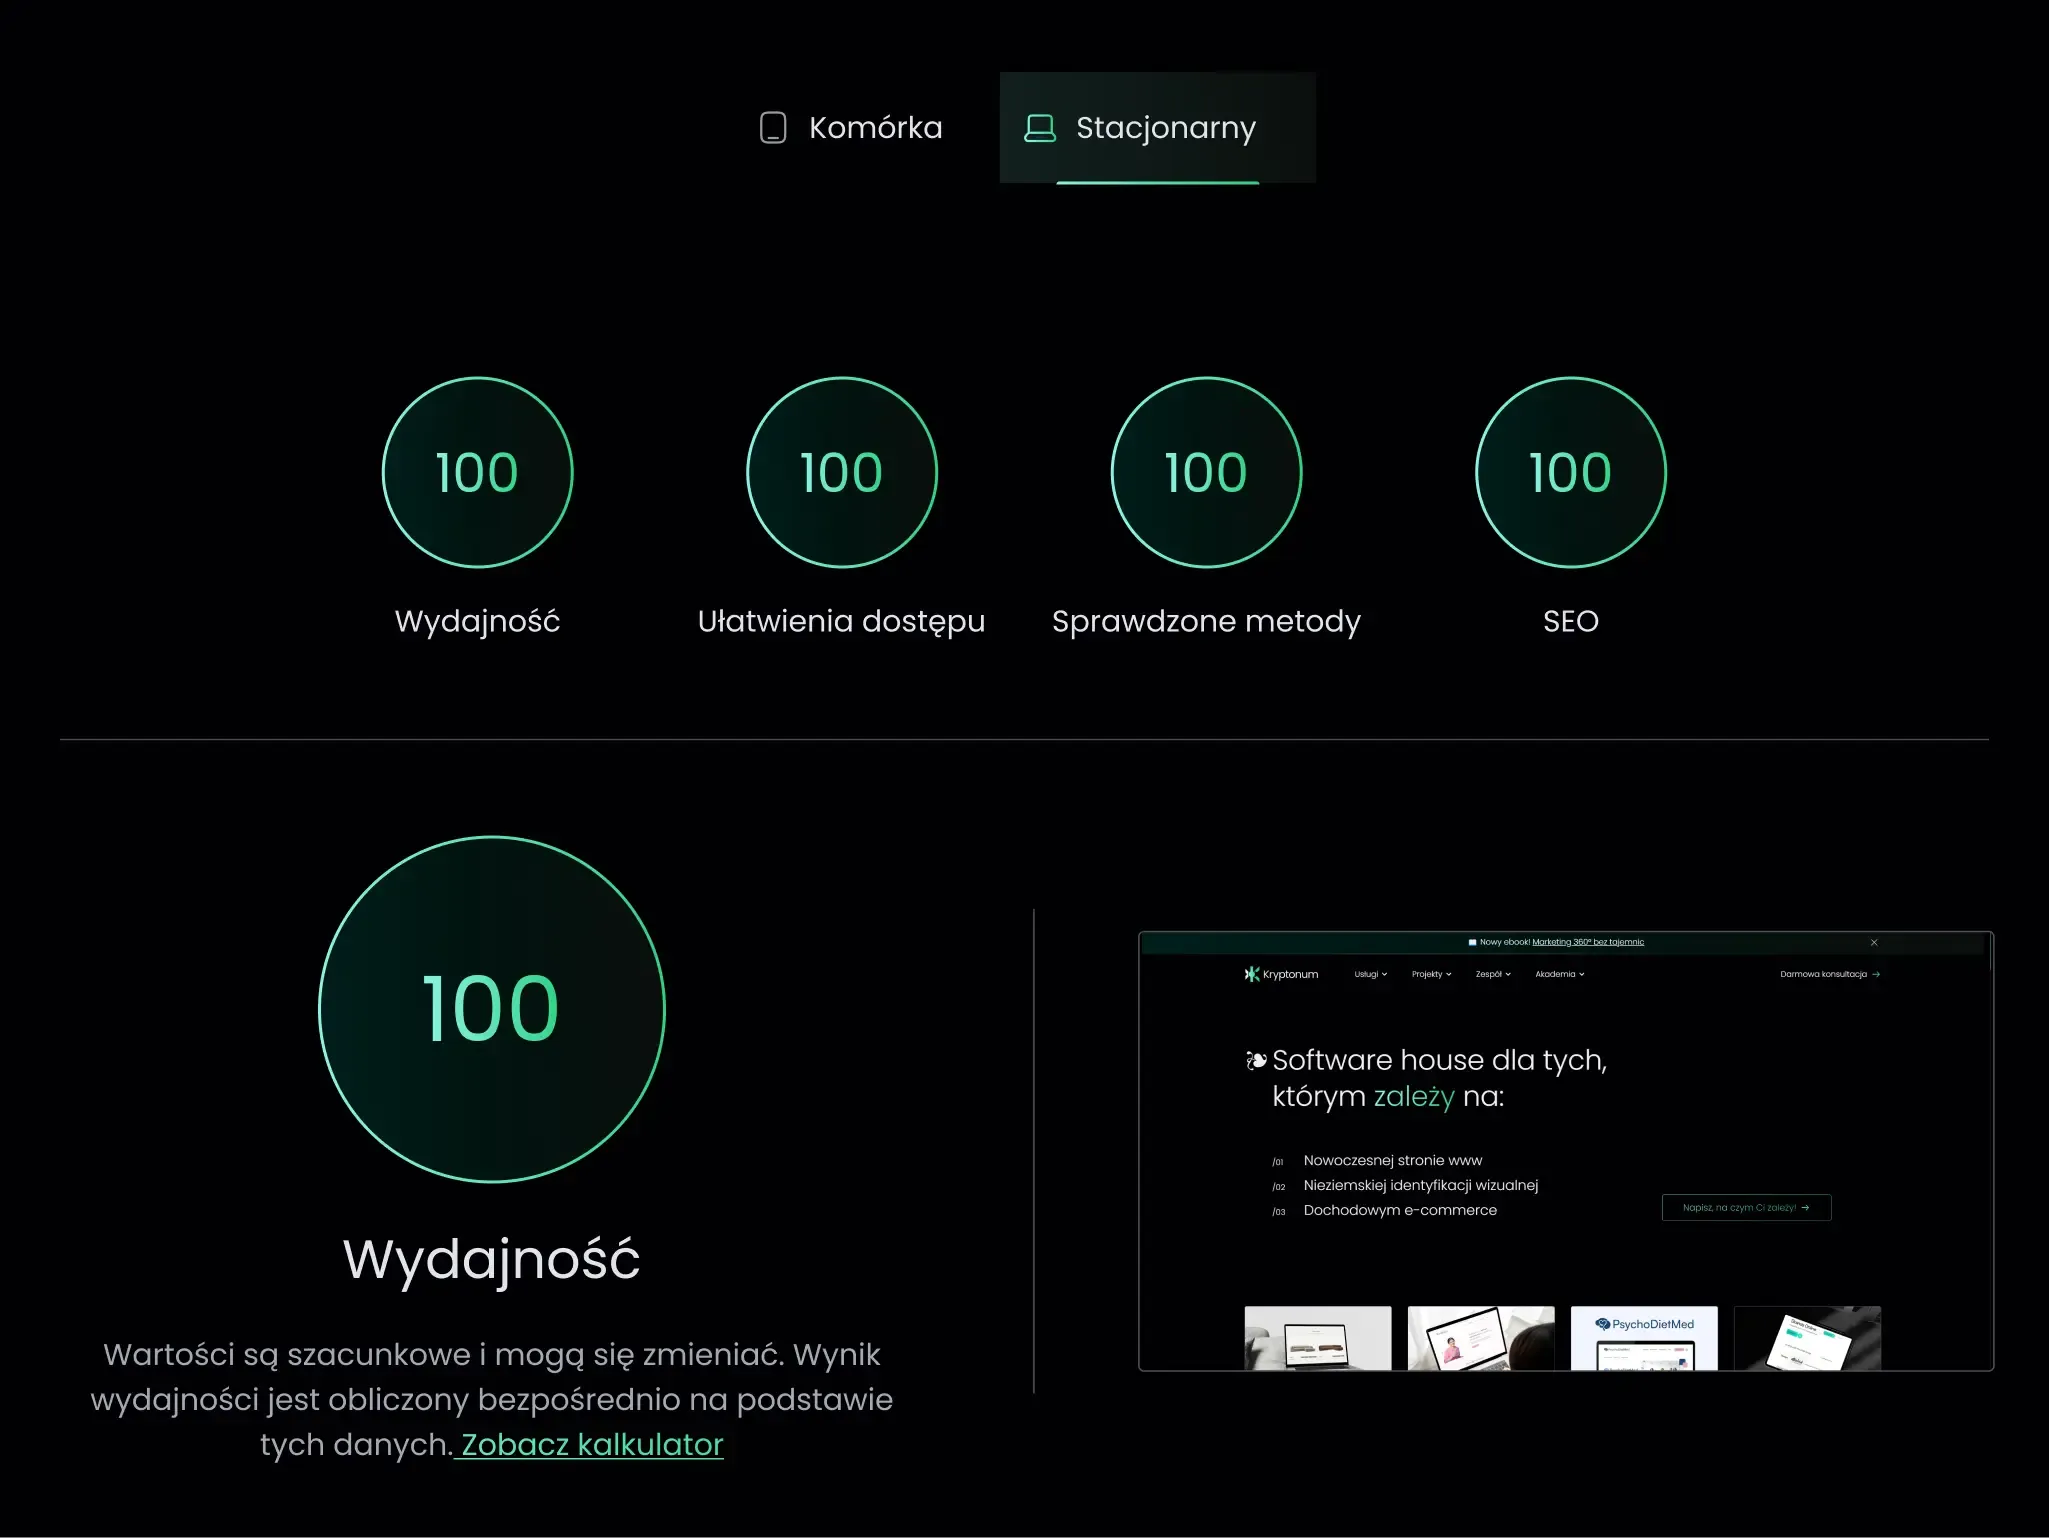Image resolution: width=2049 pixels, height=1538 pixels.
Task: Click the Wydajność 100 score circle
Action: pos(477,472)
